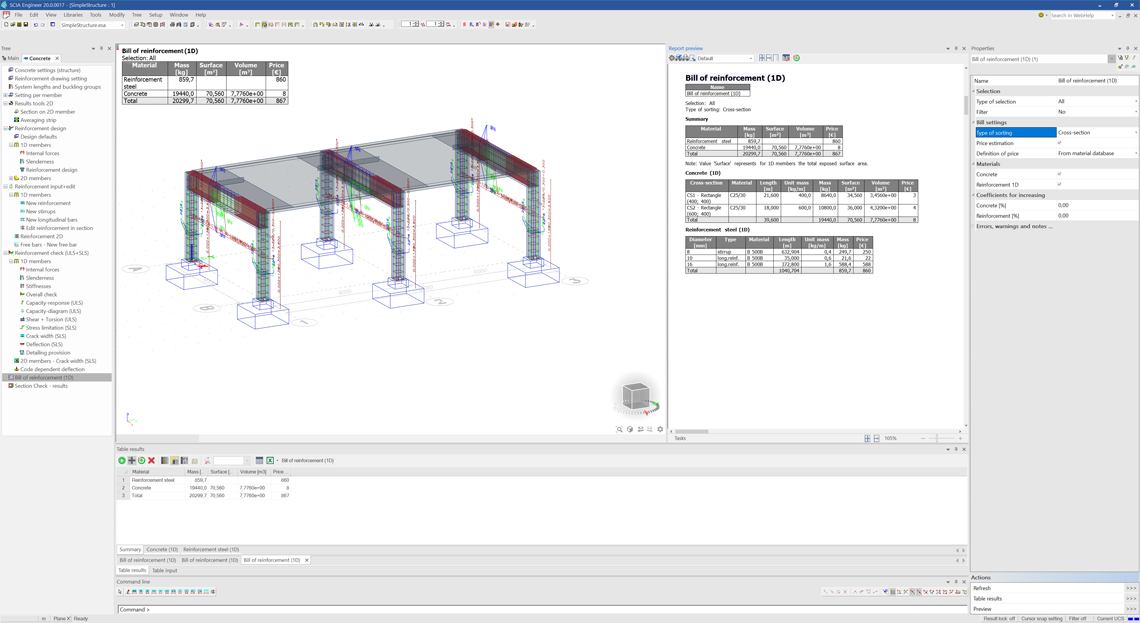The height and width of the screenshot is (623, 1140).
Task: Click the table grid icon beside the Excel export
Action: pos(259,460)
